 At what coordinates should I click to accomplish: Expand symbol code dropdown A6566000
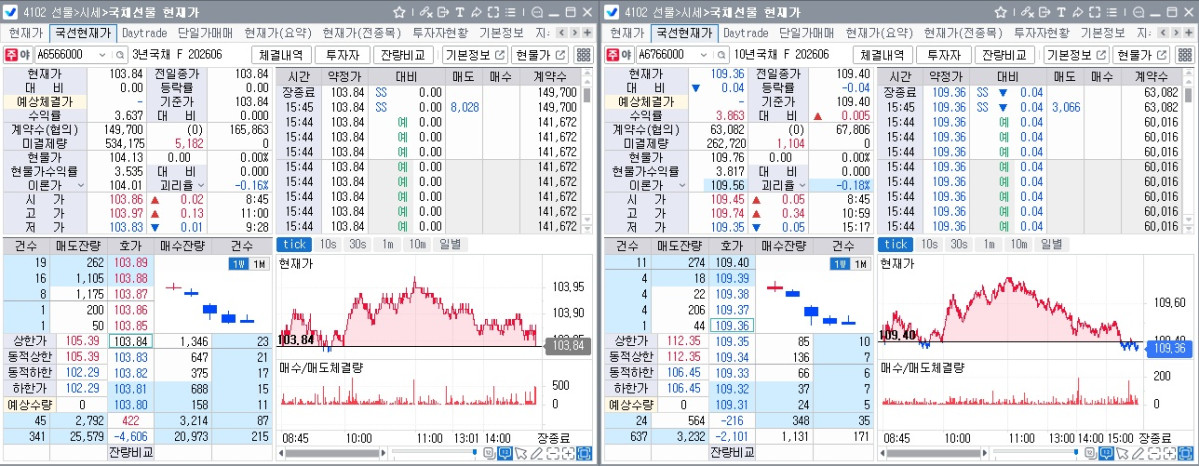[x=103, y=55]
